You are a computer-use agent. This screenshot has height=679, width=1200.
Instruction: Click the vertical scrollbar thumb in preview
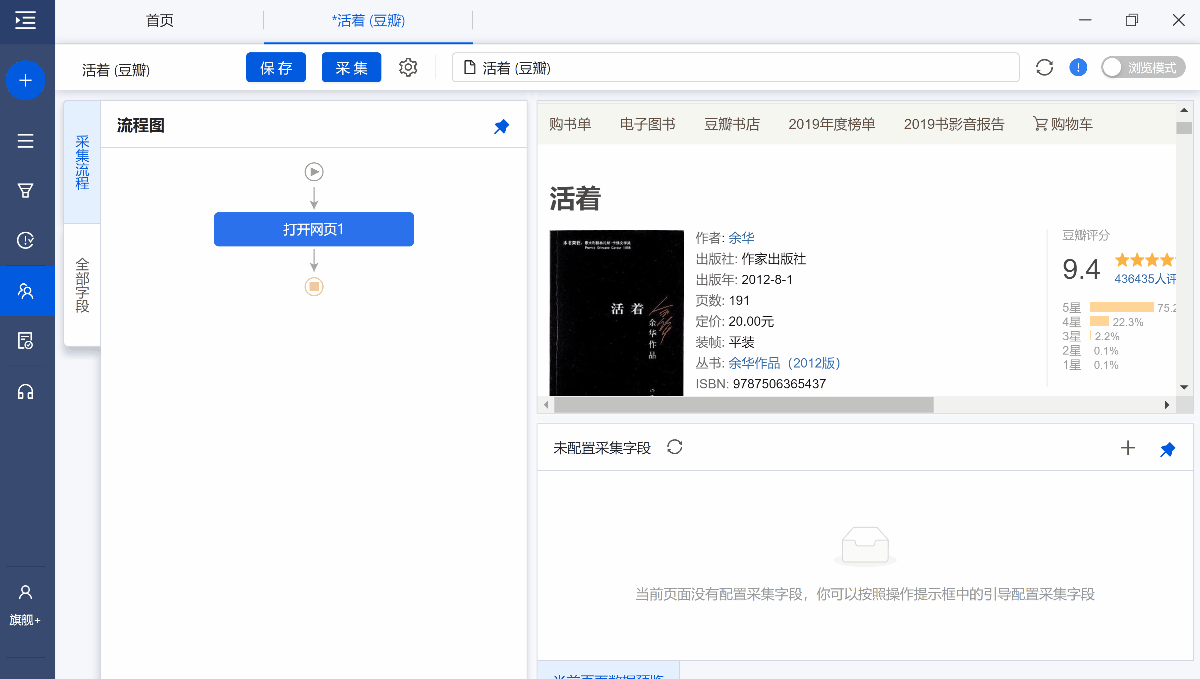(x=1184, y=127)
